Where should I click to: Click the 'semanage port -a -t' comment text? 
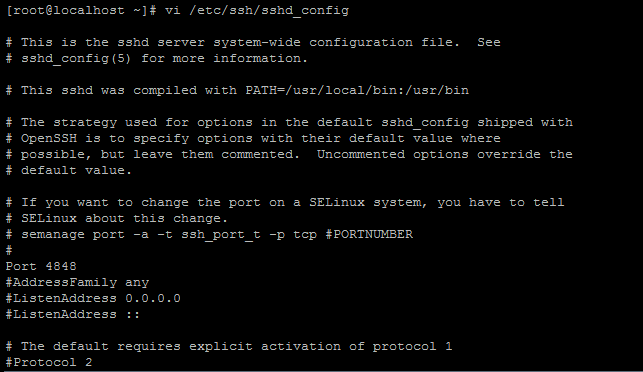pyautogui.click(x=97, y=234)
